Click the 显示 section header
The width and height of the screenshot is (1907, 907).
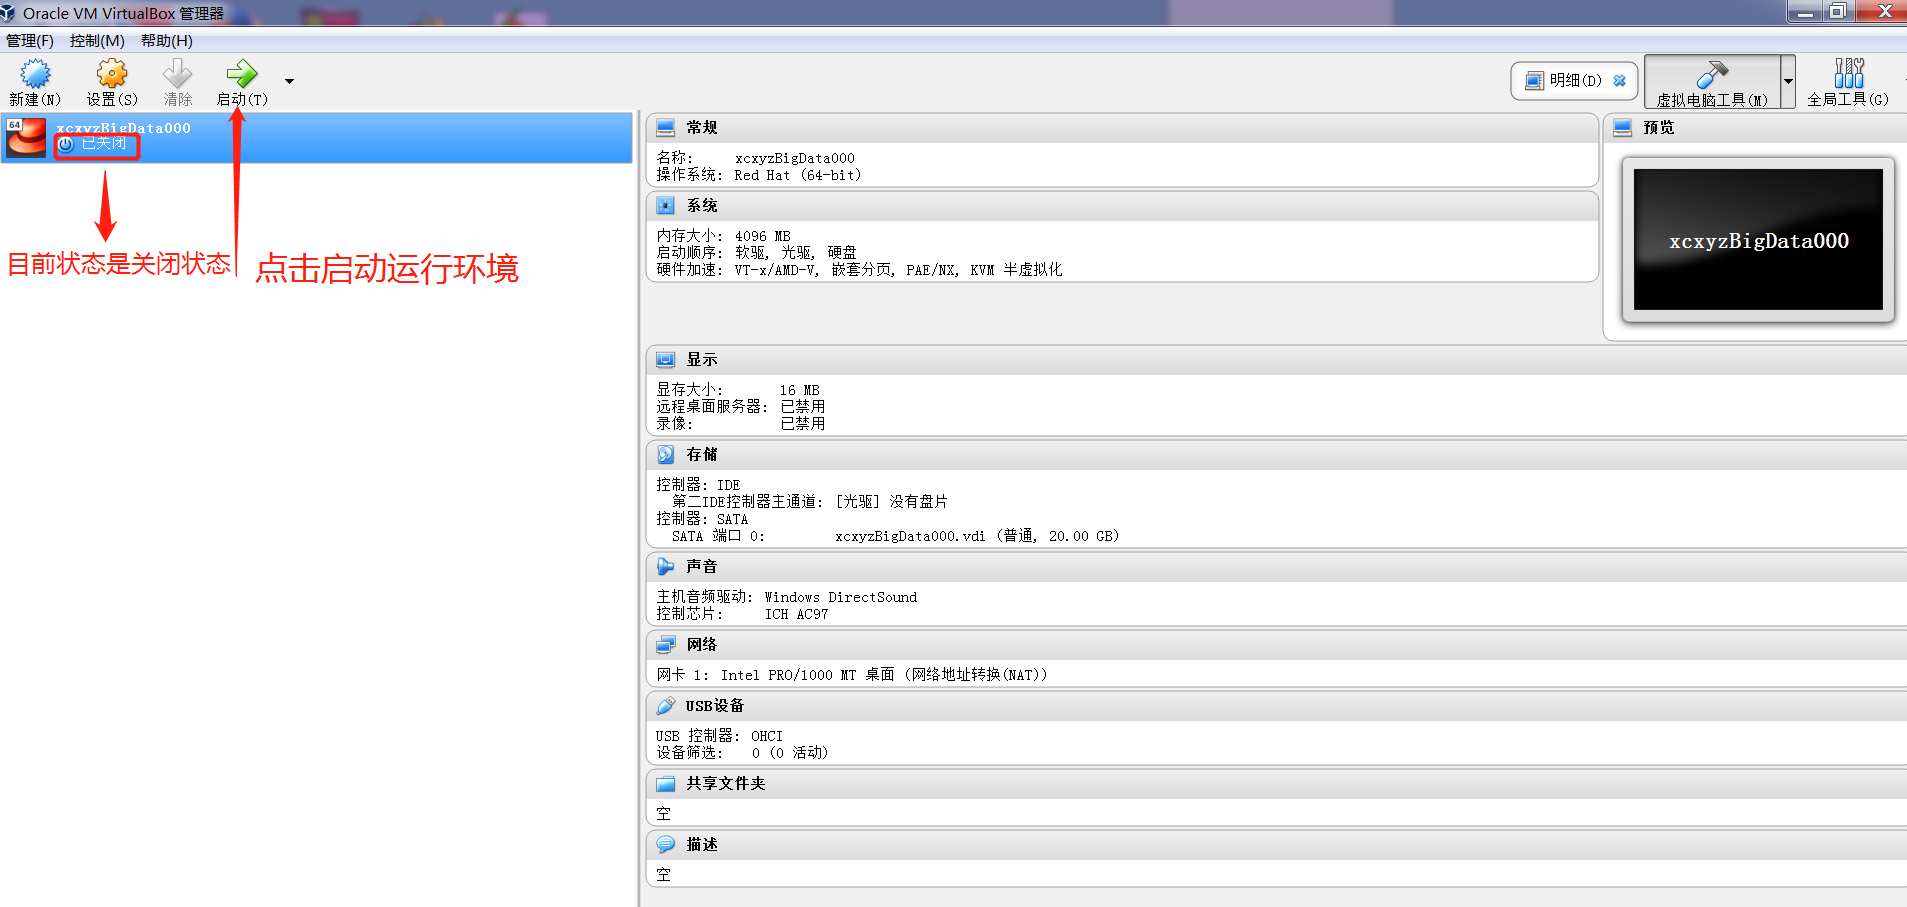click(x=1277, y=360)
